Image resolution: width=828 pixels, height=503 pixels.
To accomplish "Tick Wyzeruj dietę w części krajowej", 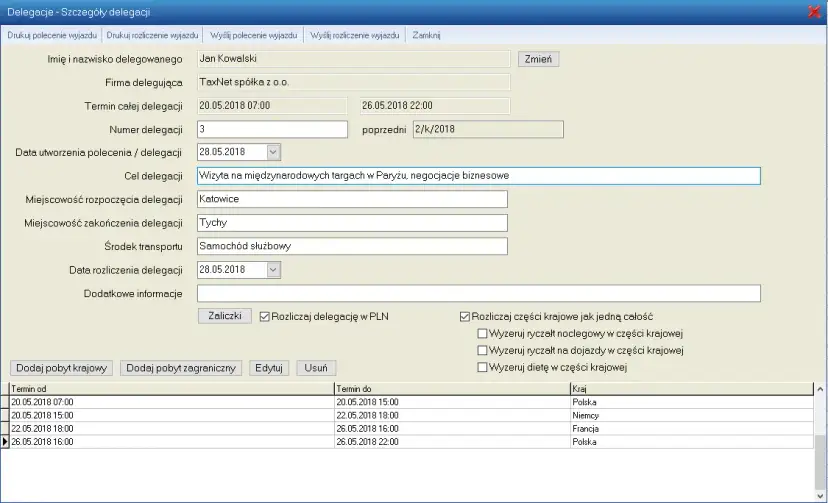I will pyautogui.click(x=484, y=368).
